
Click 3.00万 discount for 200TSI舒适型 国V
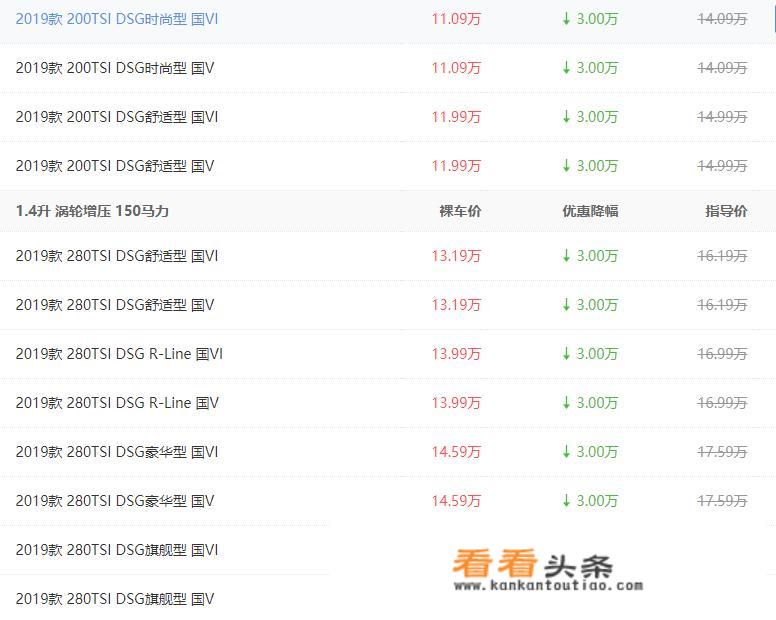[x=590, y=166]
